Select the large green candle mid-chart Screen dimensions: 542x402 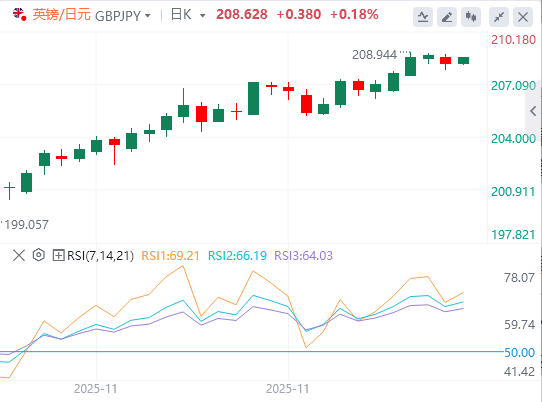[x=253, y=99]
